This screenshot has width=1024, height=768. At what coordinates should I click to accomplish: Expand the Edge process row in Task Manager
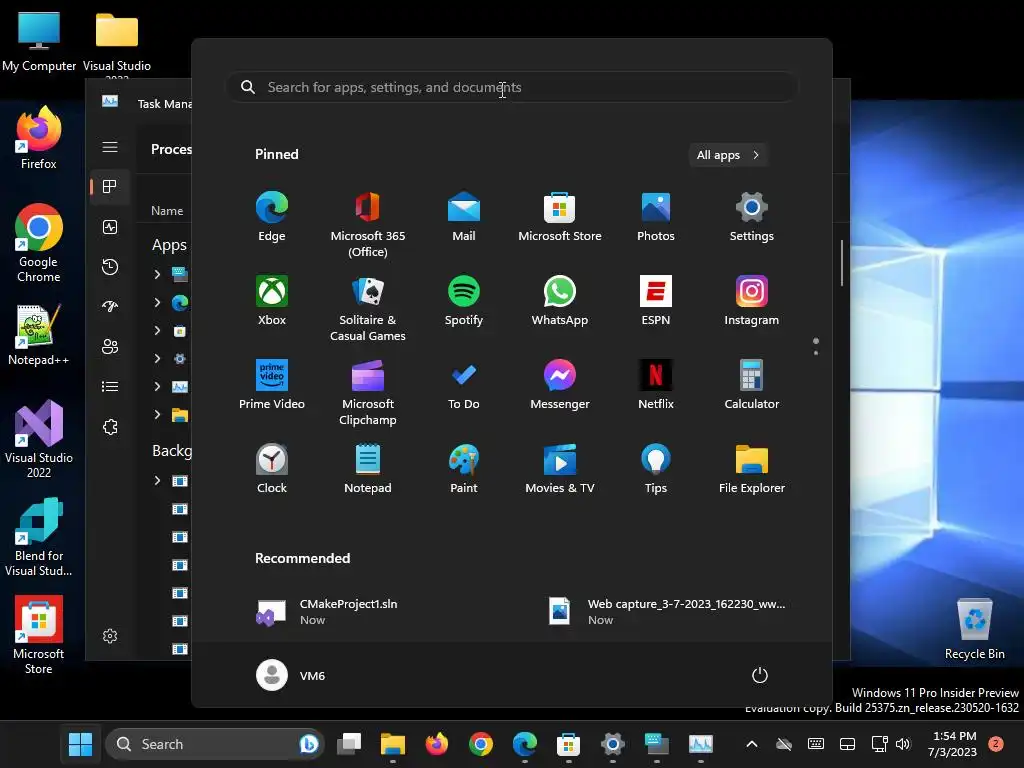pyautogui.click(x=157, y=302)
